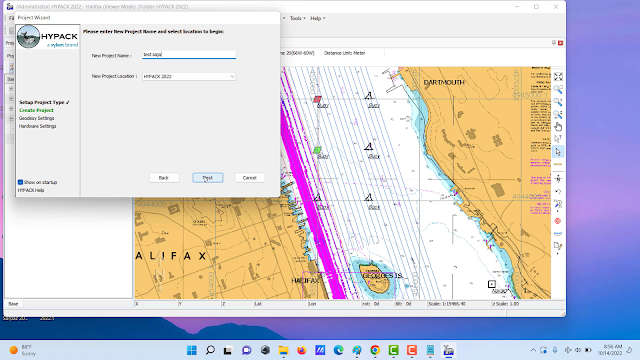Click the blue marker tool above red circle
Viewport: 640px width, 360px height.
[x=558, y=204]
